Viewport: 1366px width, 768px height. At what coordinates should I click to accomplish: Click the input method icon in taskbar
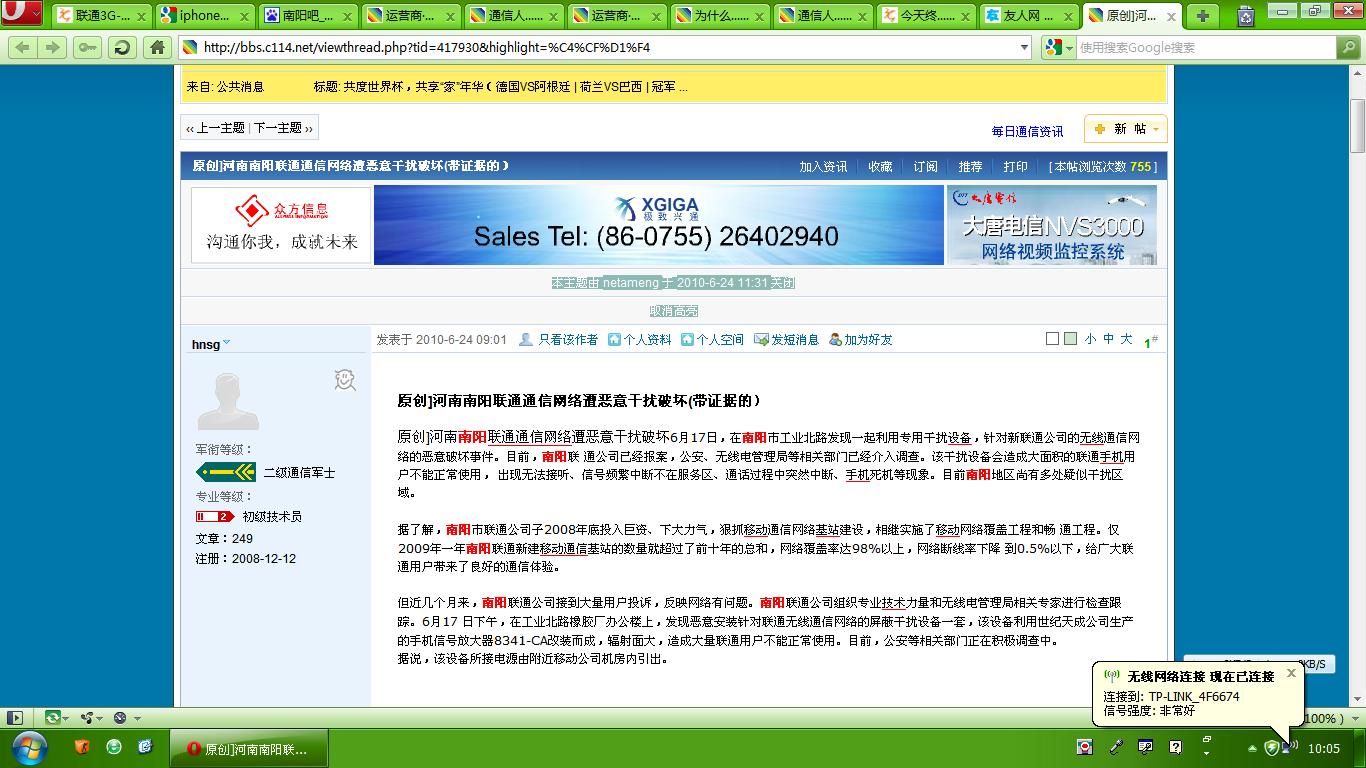coord(1085,747)
